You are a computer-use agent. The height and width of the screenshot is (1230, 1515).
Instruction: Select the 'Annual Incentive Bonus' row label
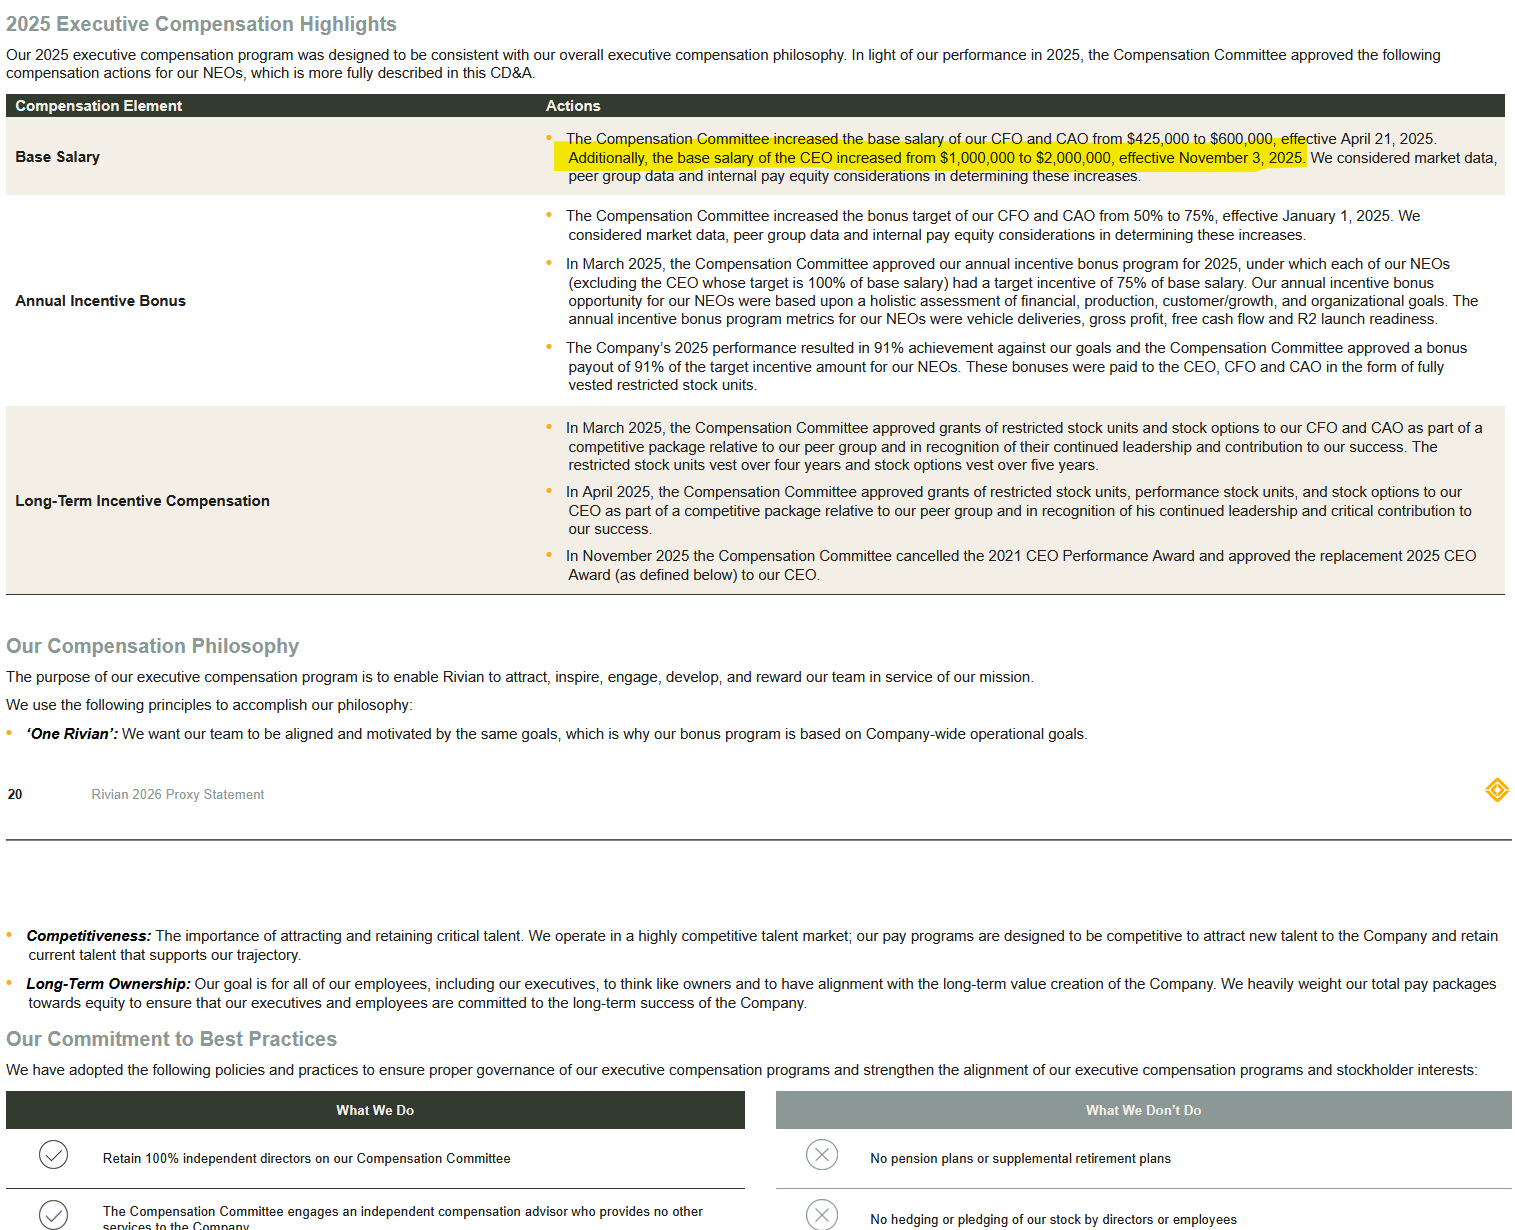click(101, 301)
